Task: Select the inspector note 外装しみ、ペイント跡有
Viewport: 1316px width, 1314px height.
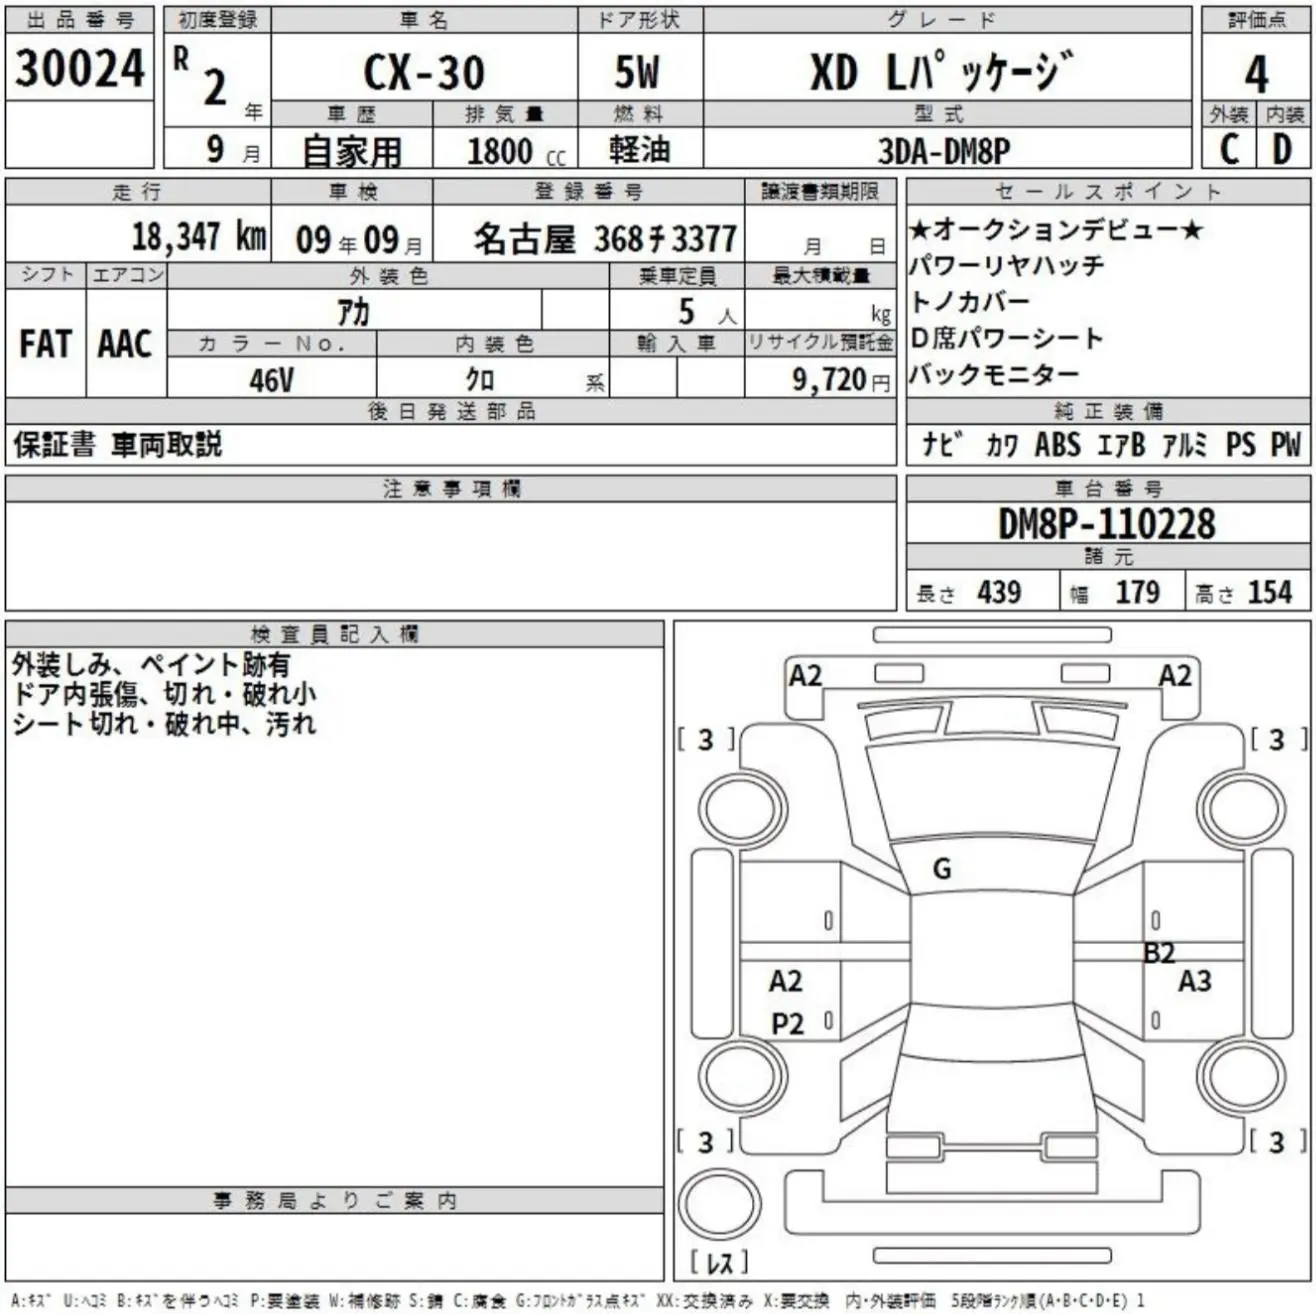Action: point(151,665)
